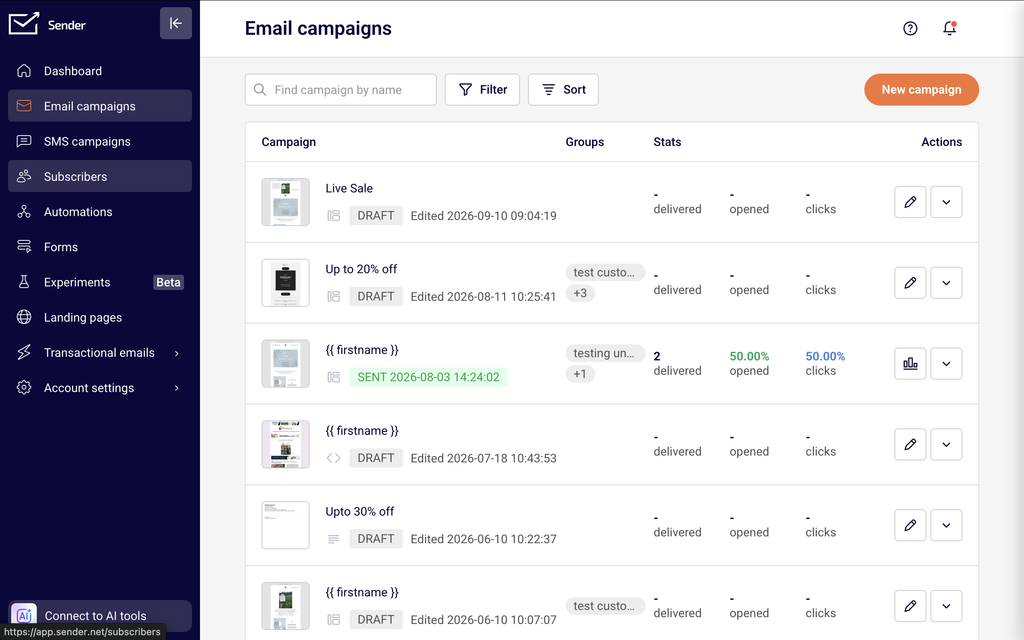View stats chart icon for sent campaign
The image size is (1024, 640).
pyautogui.click(x=910, y=364)
